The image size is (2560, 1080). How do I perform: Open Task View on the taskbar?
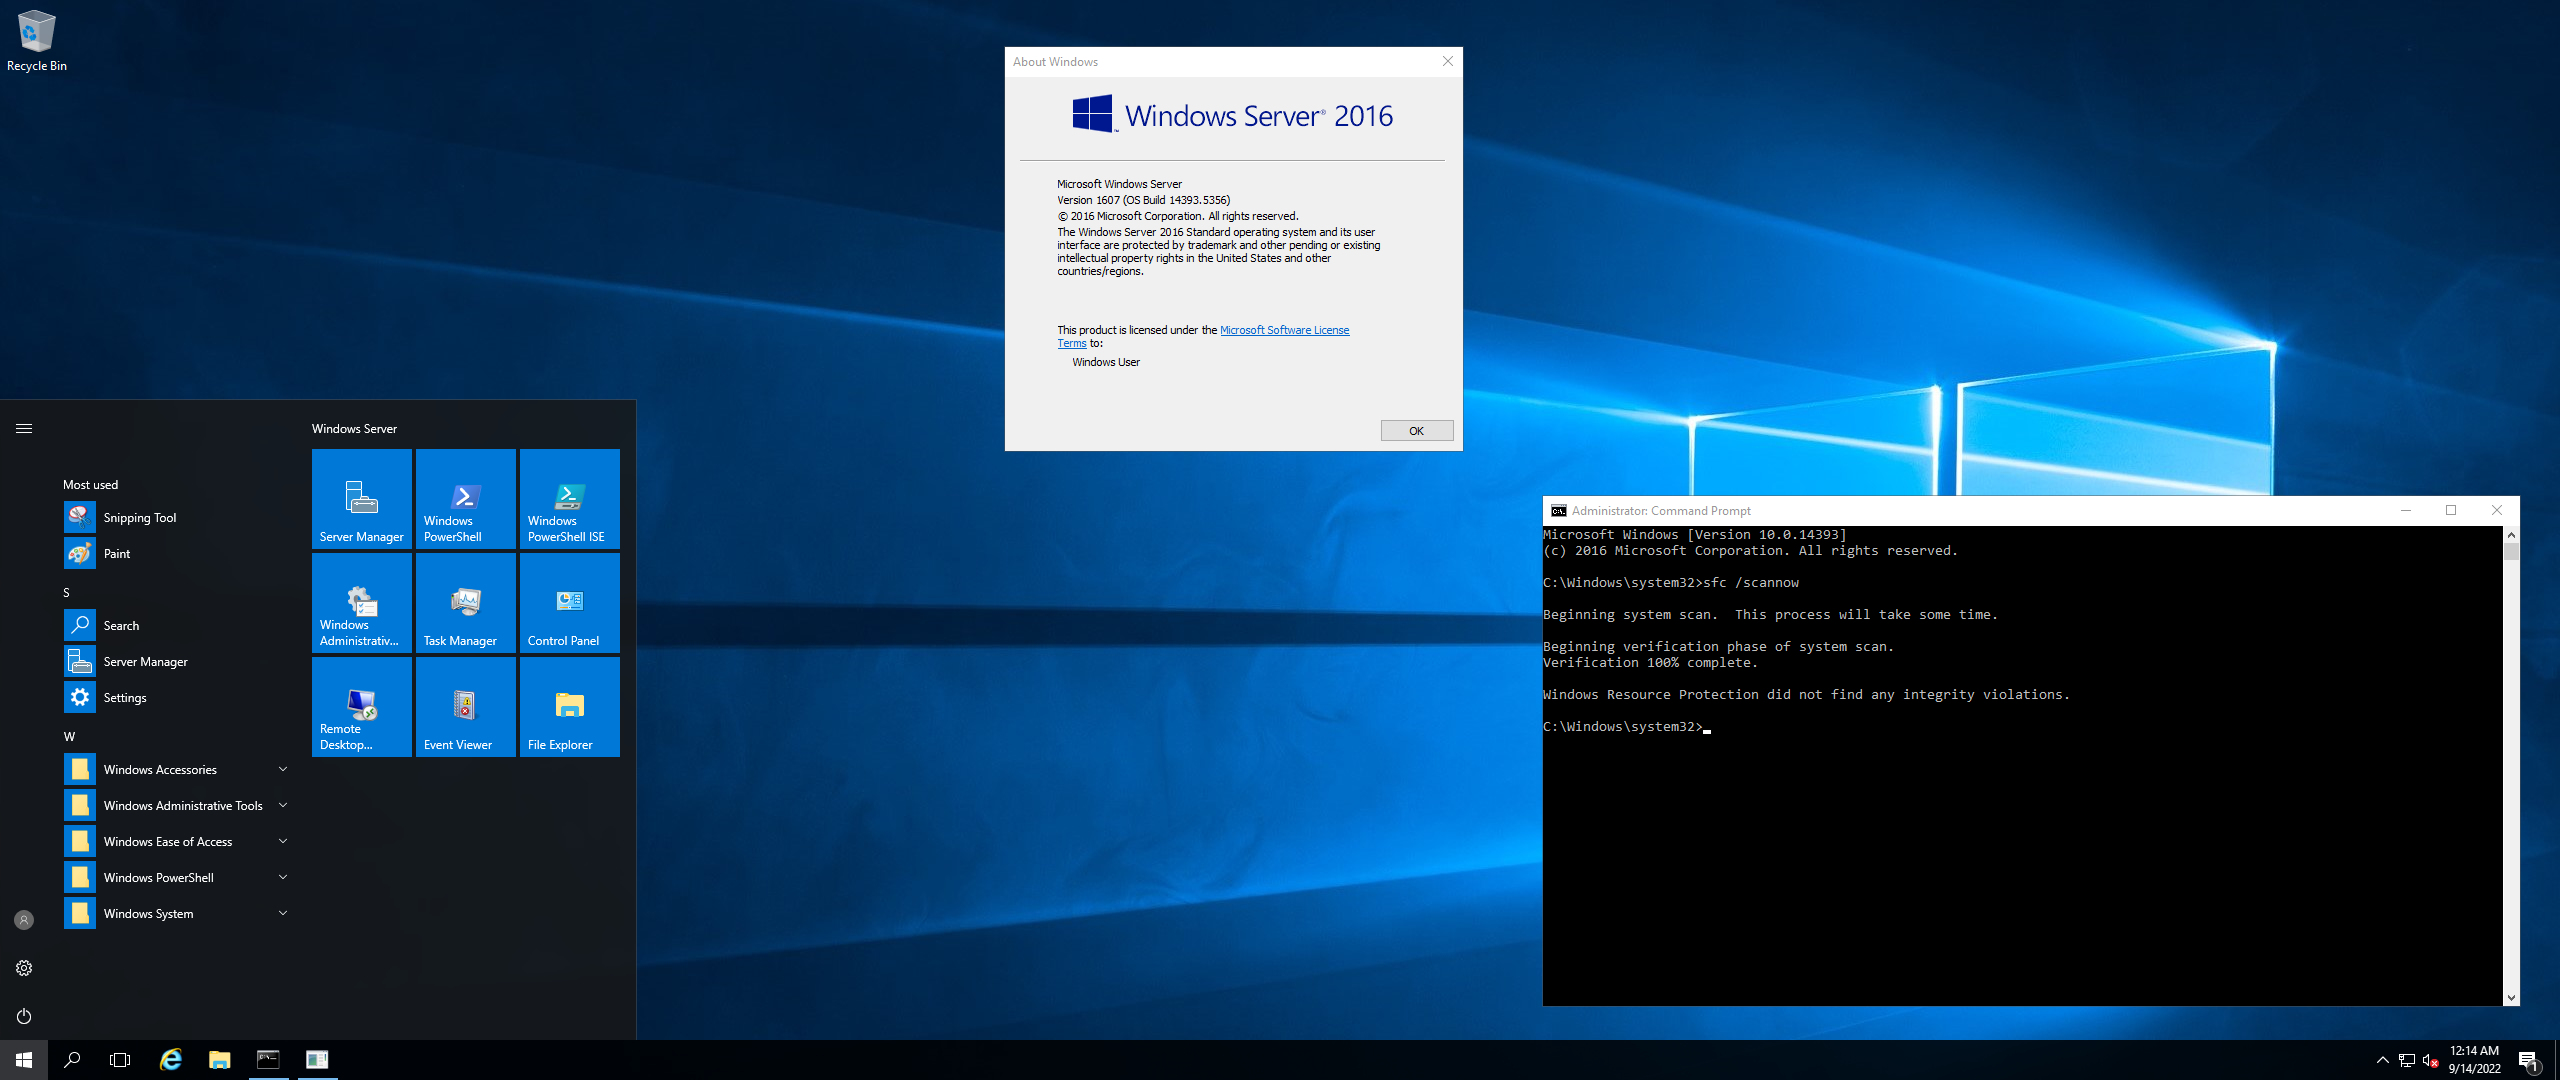(x=120, y=1060)
